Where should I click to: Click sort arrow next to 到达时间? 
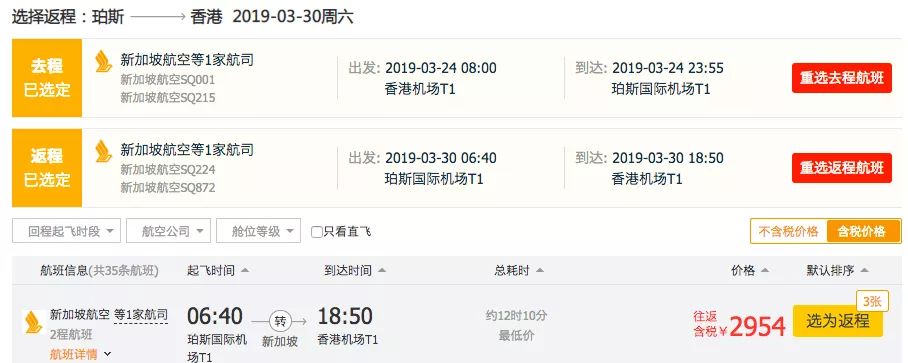pyautogui.click(x=381, y=270)
